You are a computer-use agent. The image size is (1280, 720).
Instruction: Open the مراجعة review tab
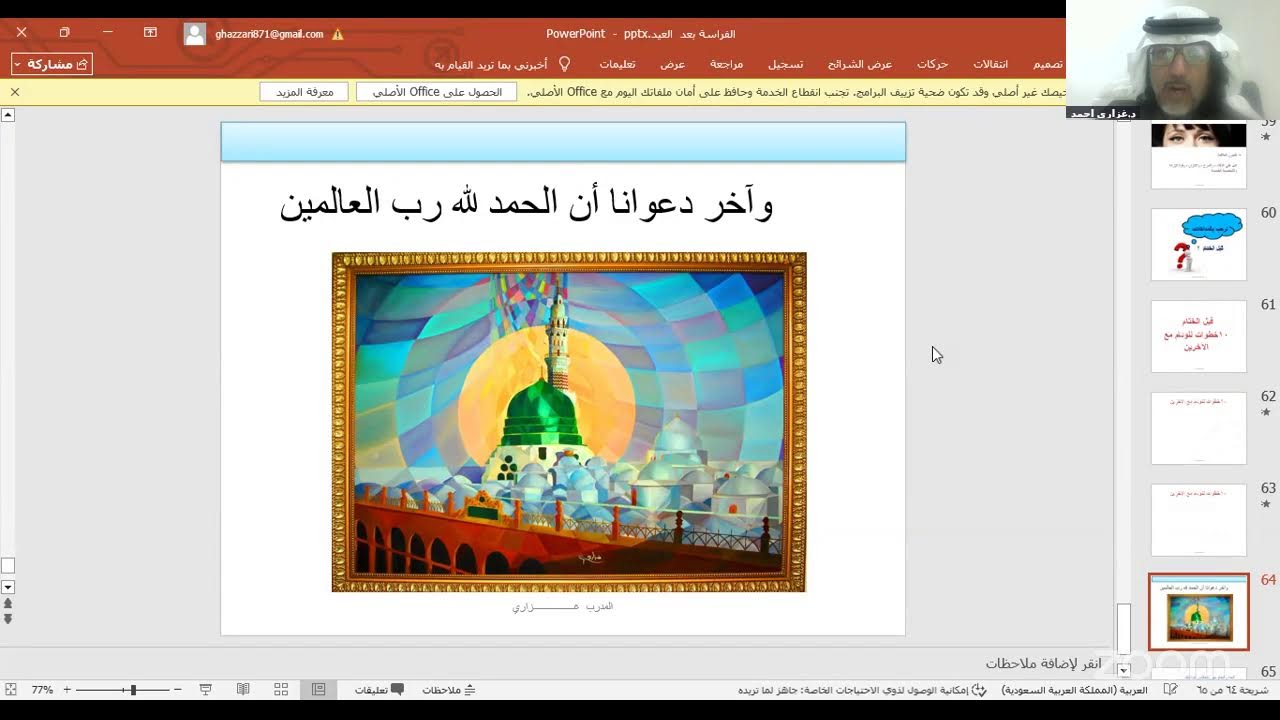tap(726, 64)
